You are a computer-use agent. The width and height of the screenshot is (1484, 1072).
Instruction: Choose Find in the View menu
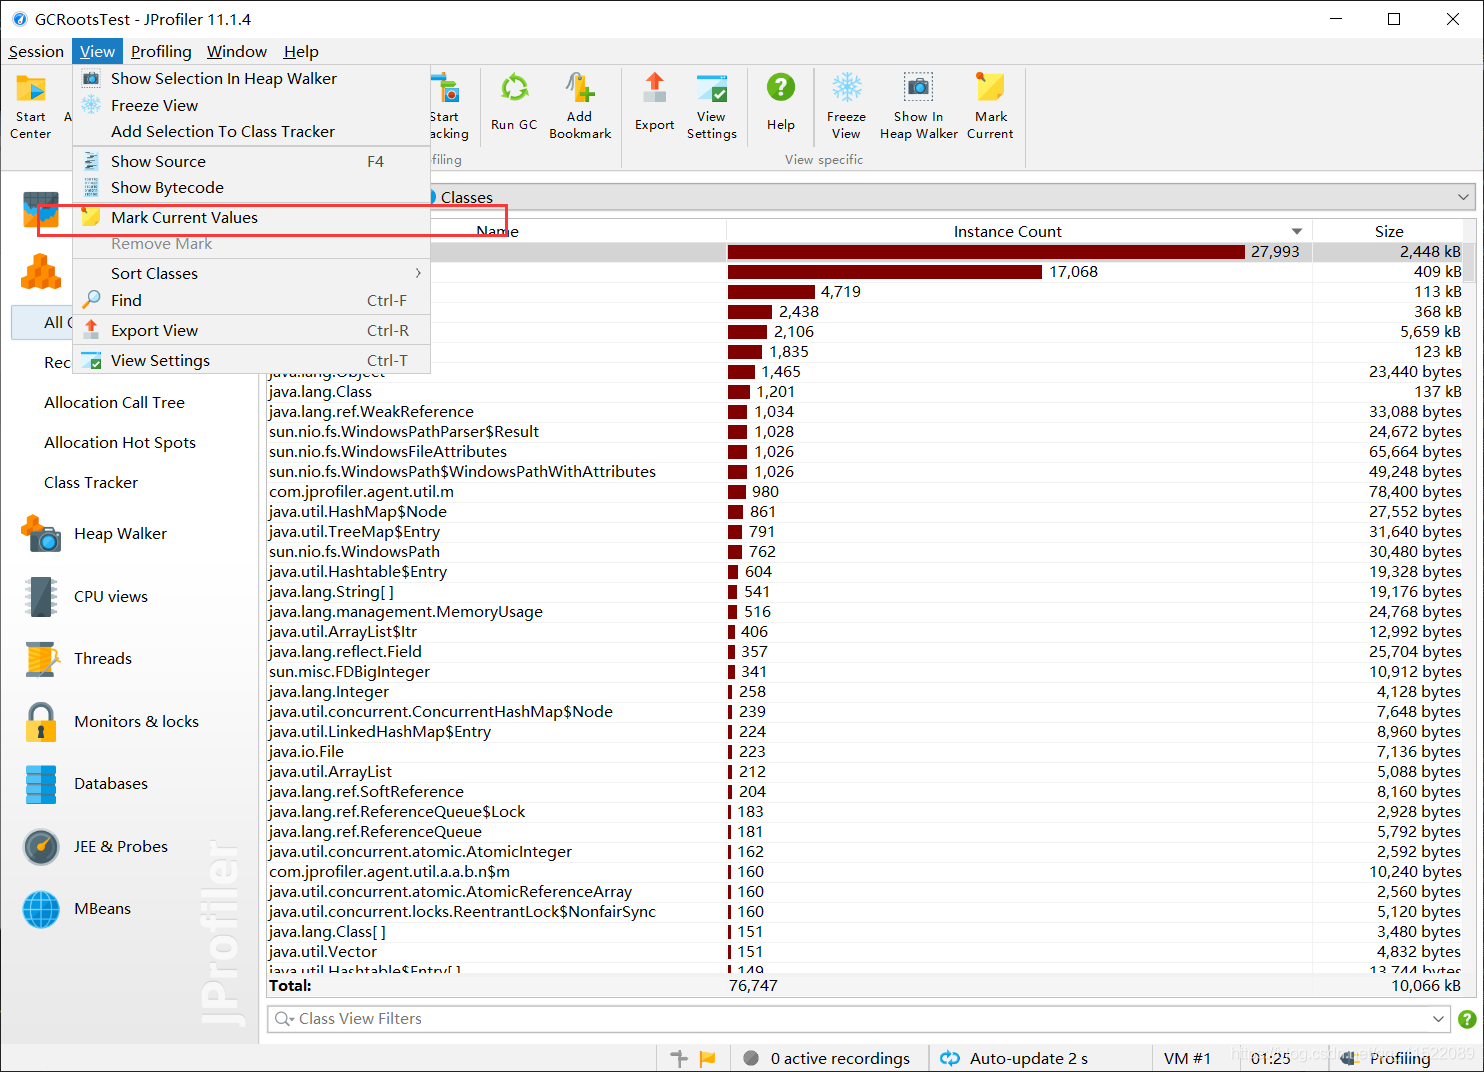[252, 301]
